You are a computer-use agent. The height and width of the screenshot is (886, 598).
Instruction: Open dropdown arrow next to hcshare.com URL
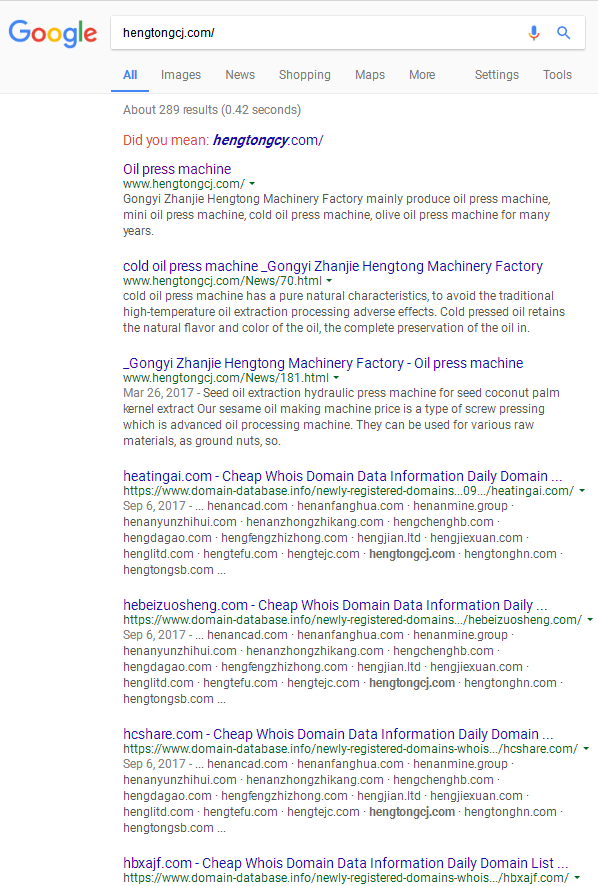586,749
